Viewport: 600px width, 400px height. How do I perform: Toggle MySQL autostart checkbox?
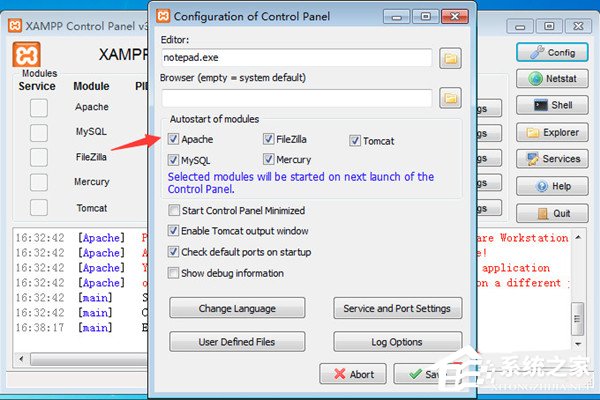point(173,160)
